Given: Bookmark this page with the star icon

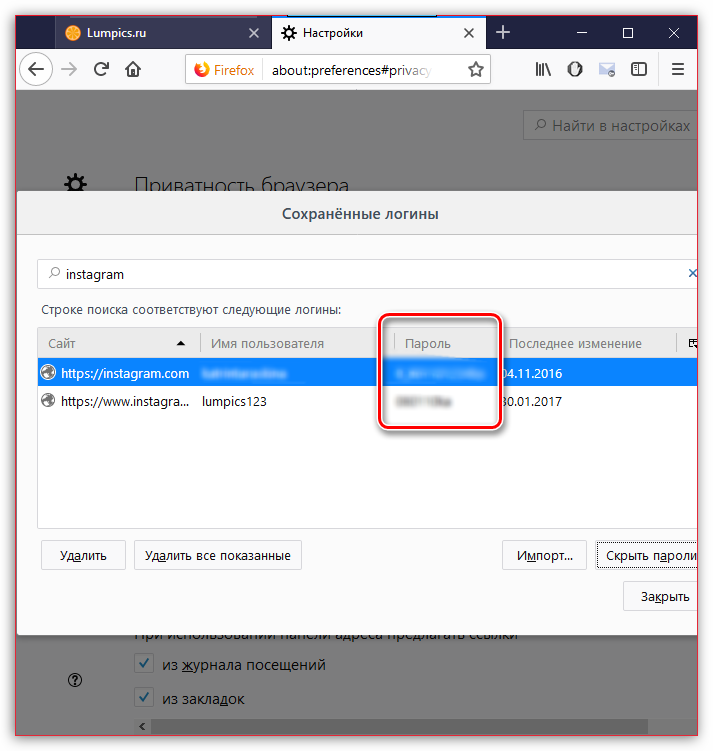Looking at the screenshot, I should point(475,70).
